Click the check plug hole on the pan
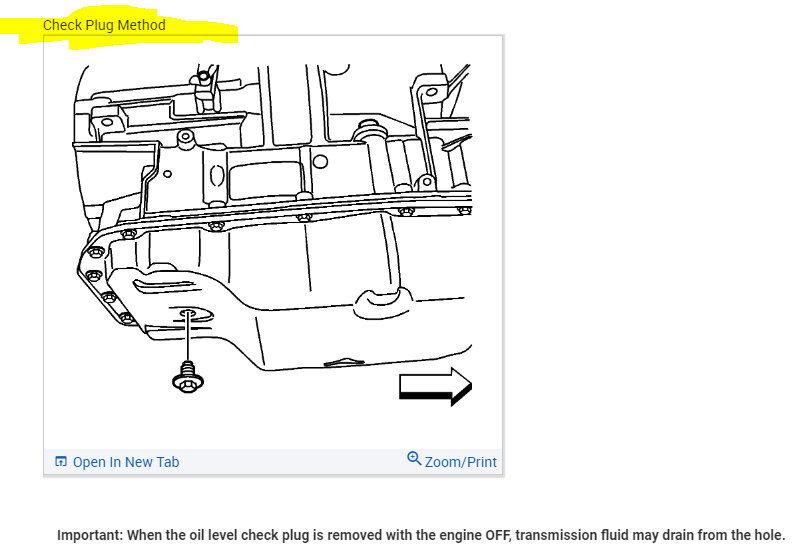 point(189,312)
